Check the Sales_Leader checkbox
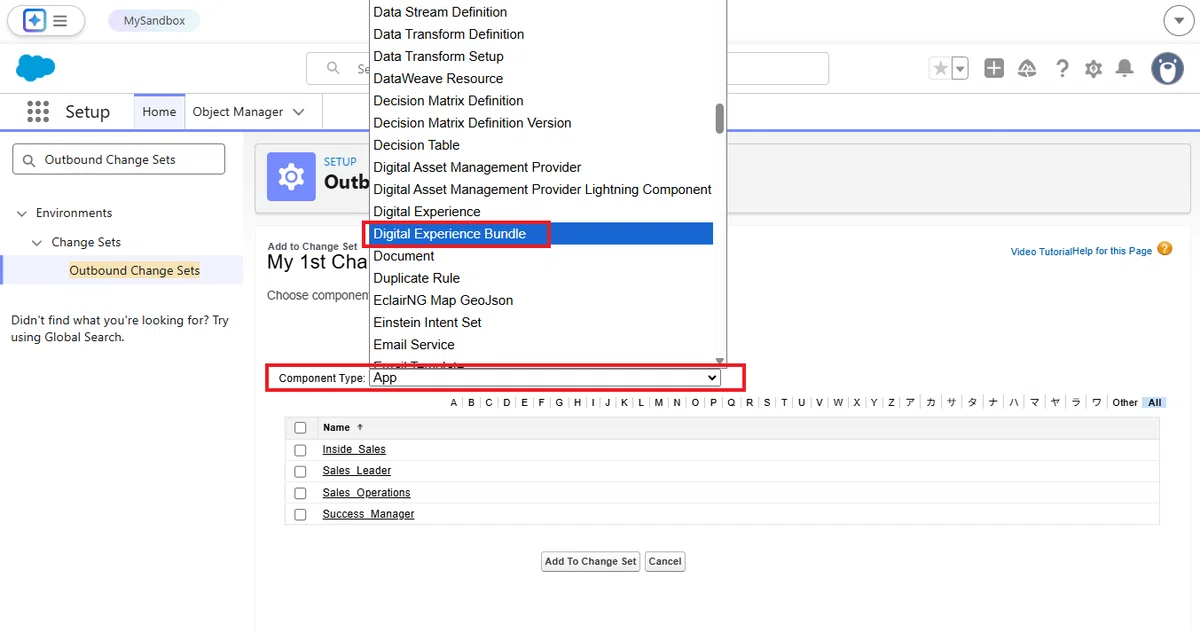1200x631 pixels. click(300, 471)
